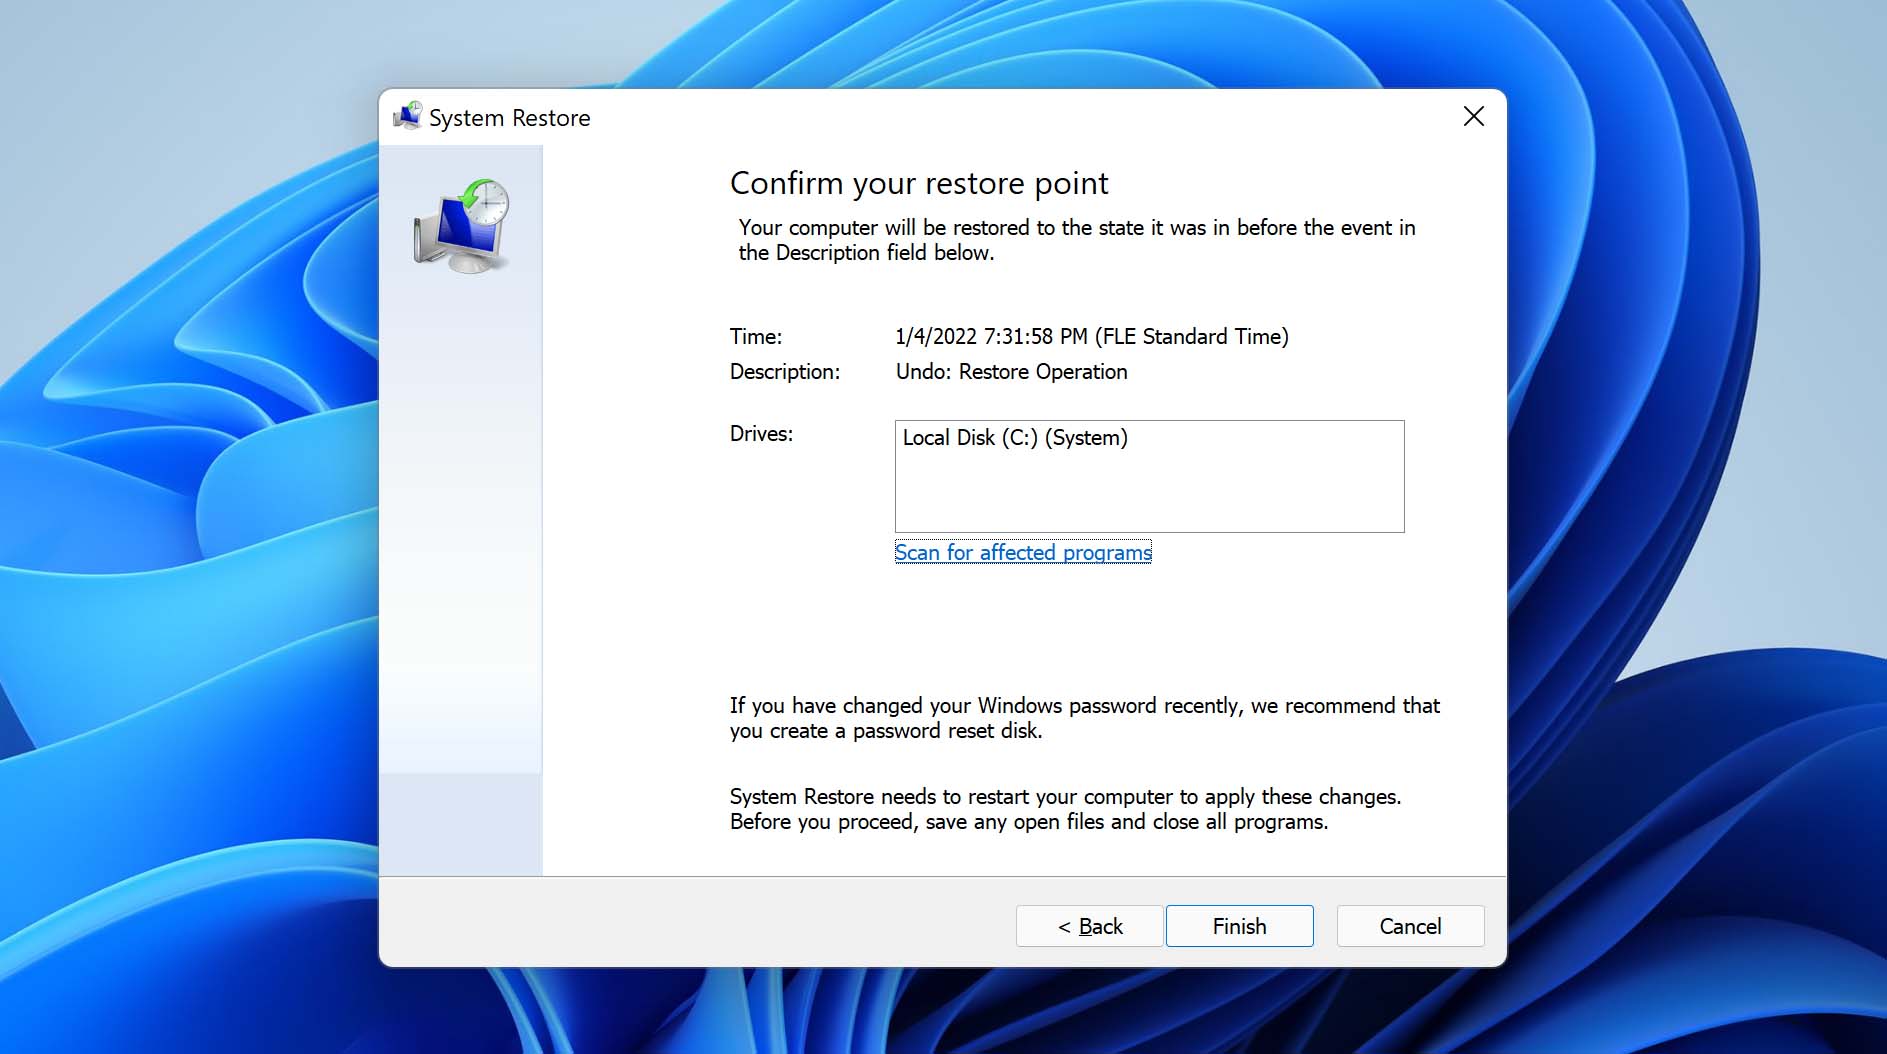The height and width of the screenshot is (1054, 1887).
Task: Go back with the Back button
Action: [x=1089, y=926]
